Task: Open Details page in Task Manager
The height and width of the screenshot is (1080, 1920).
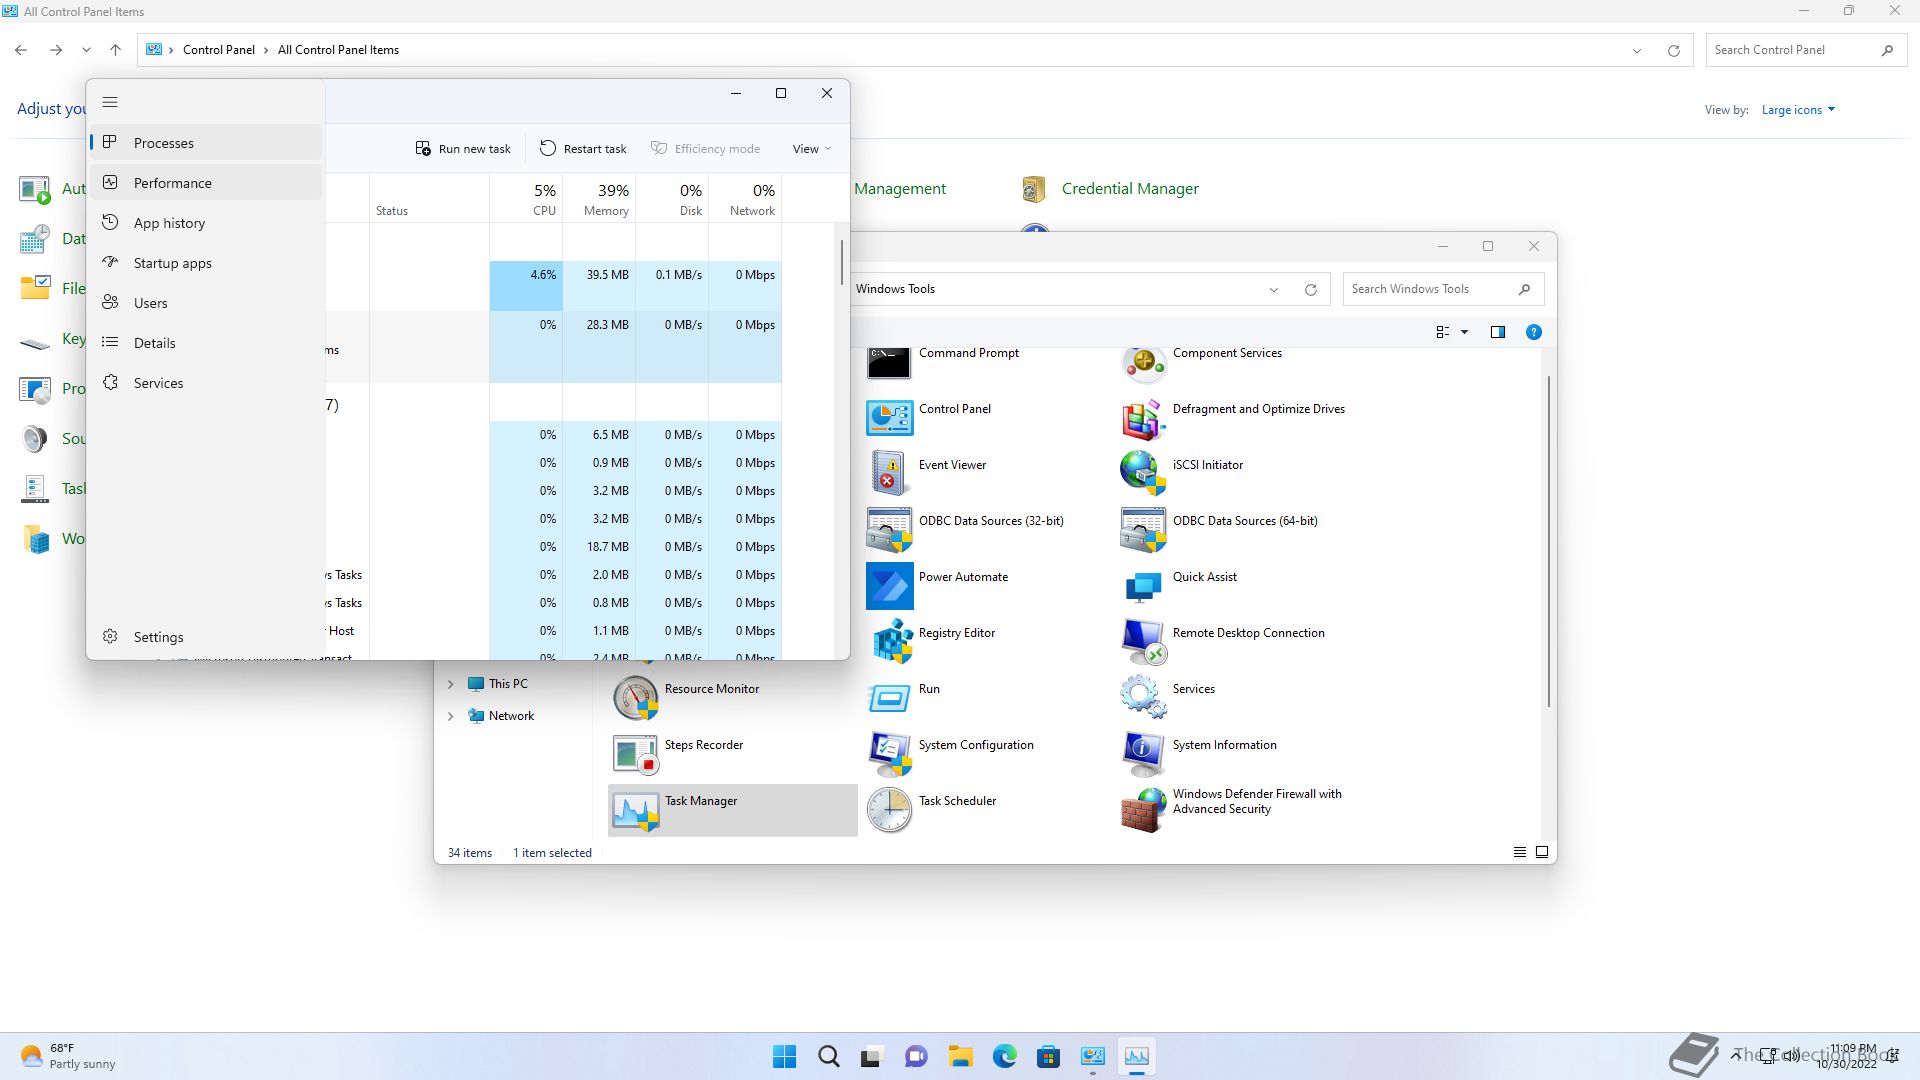Action: pyautogui.click(x=206, y=343)
